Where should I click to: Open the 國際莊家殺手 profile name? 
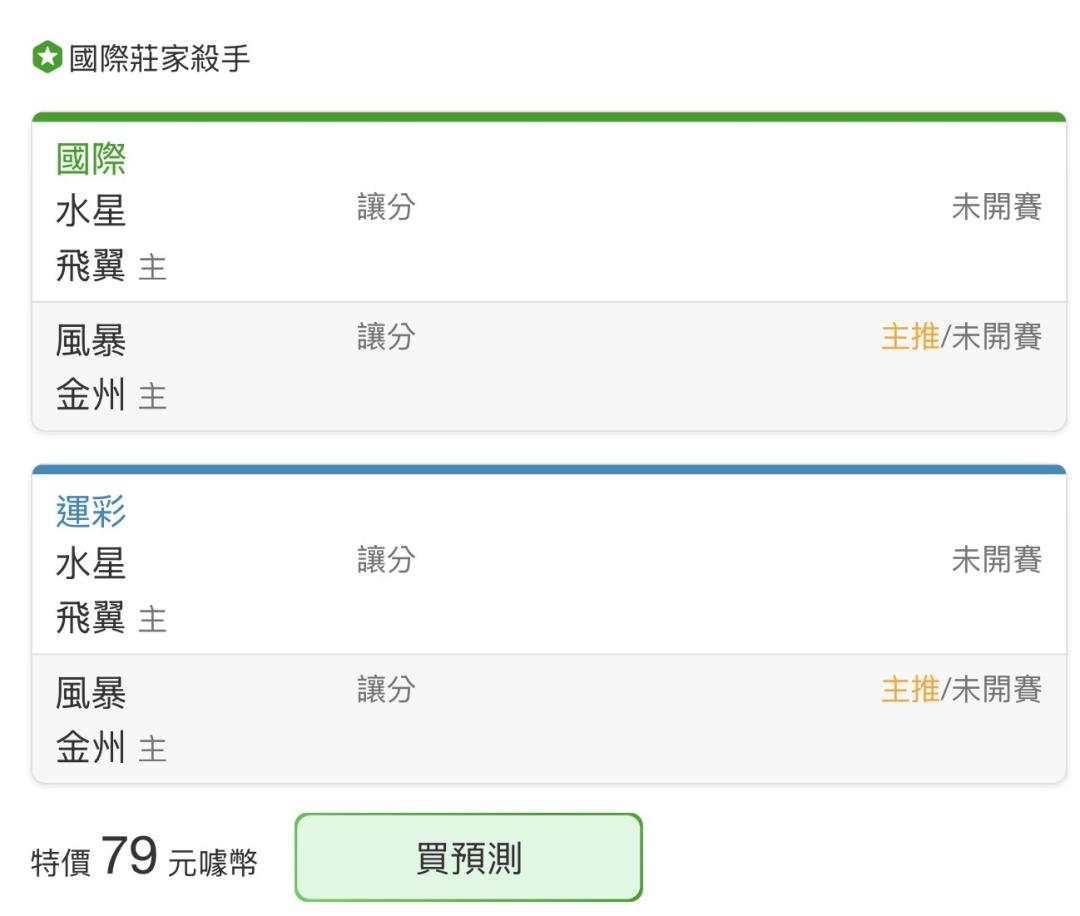(159, 58)
